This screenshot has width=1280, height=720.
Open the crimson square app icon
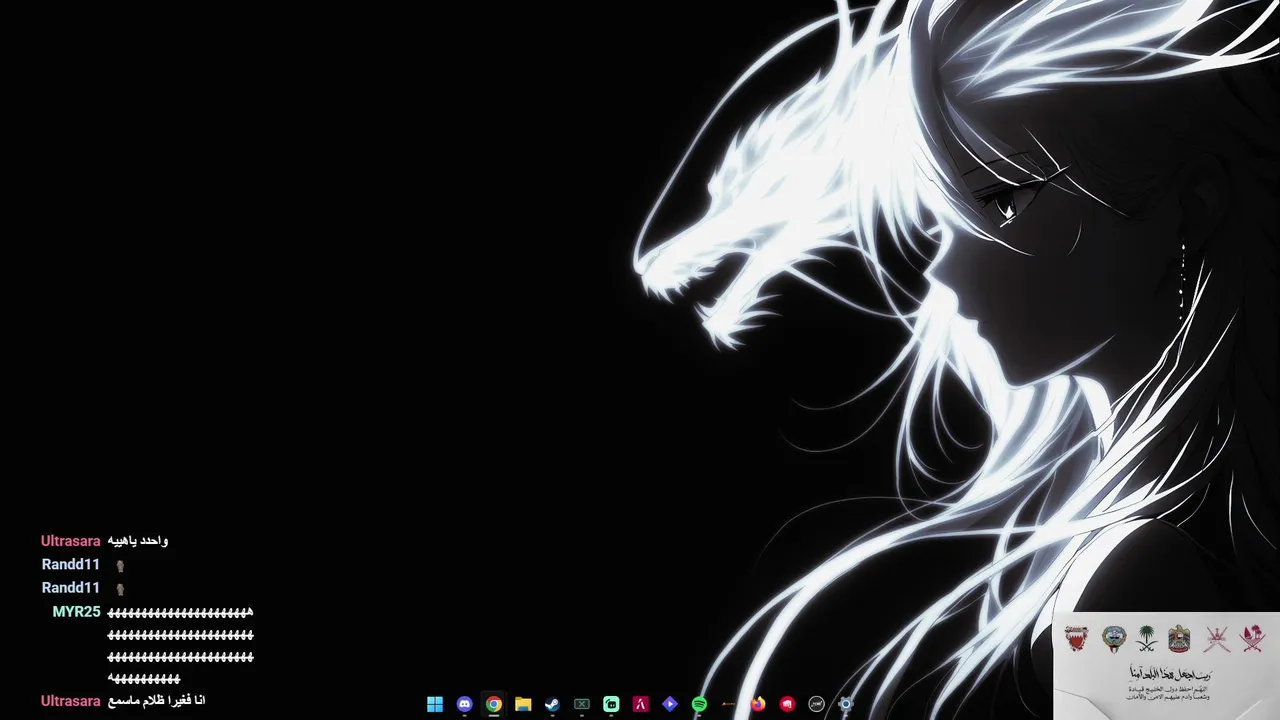(x=640, y=704)
